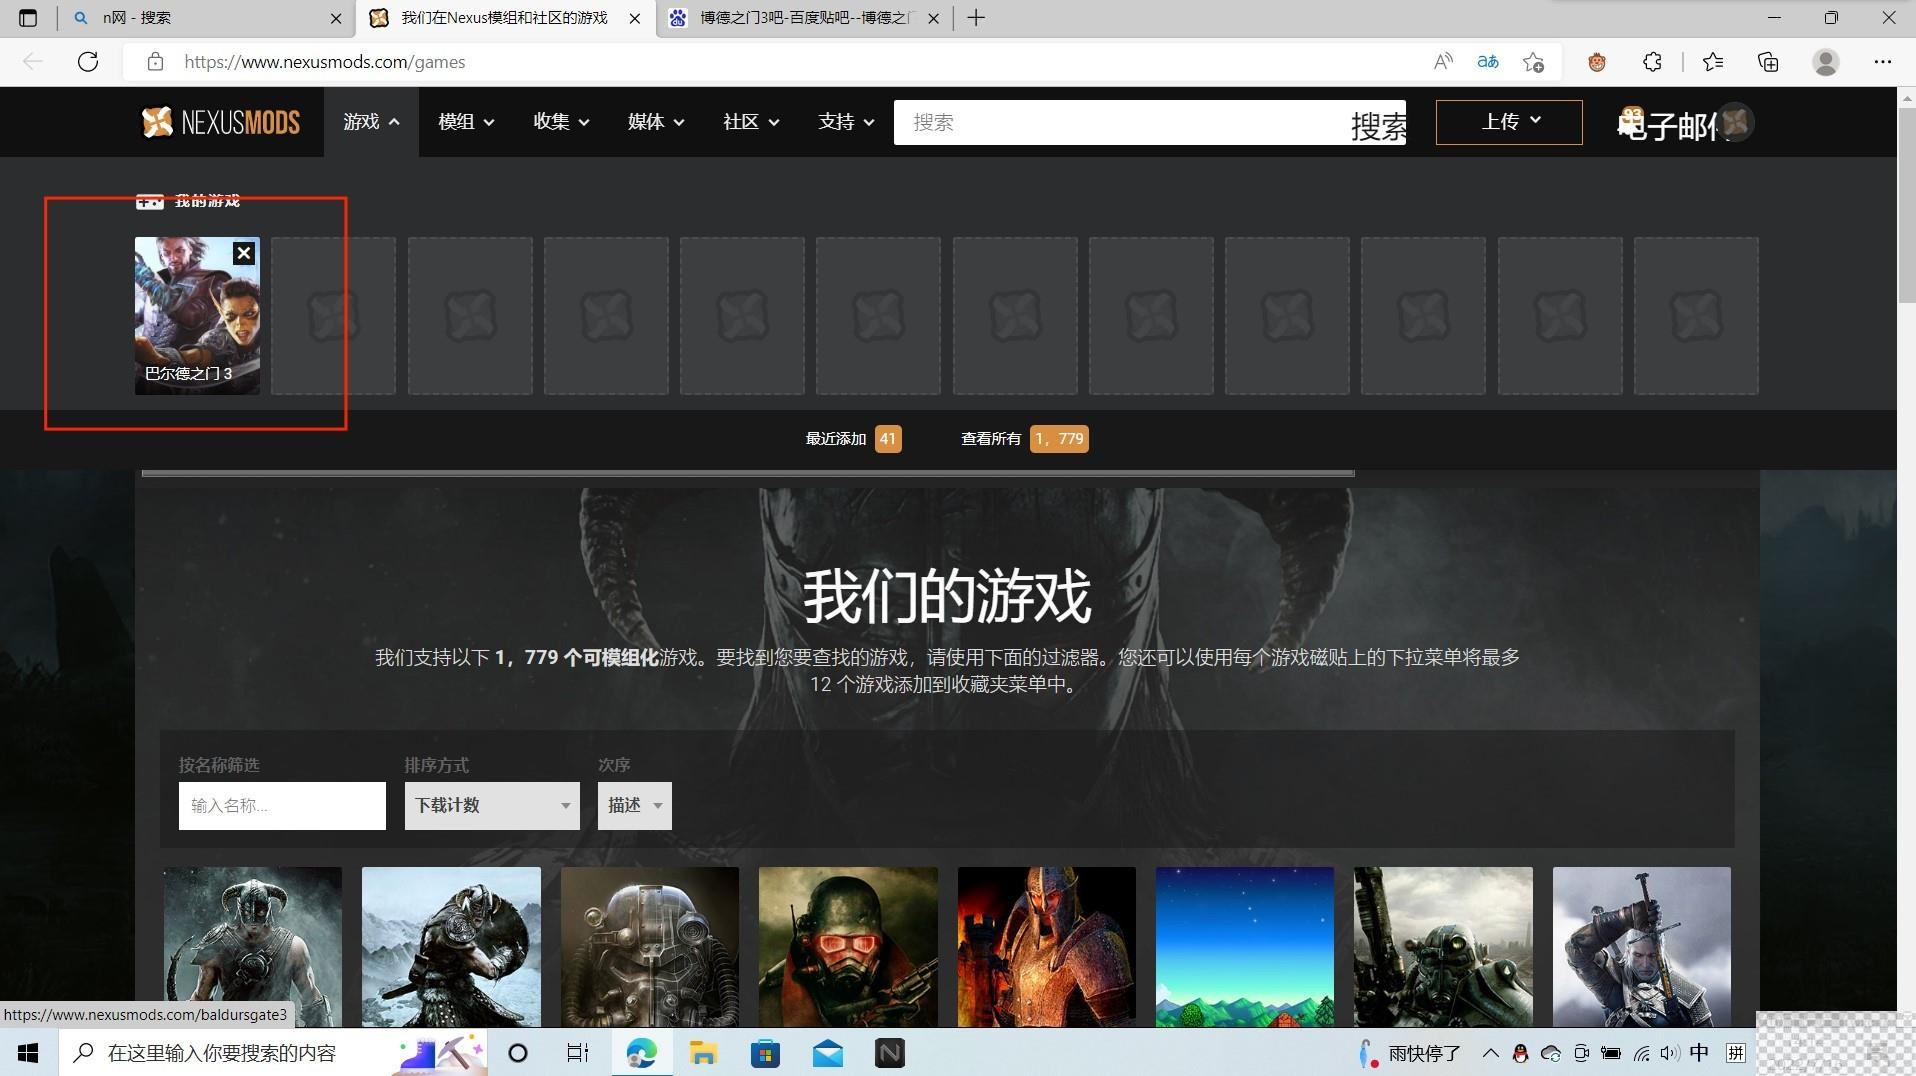Open File Explorer from taskbar
Viewport: 1916px width, 1076px height.
click(703, 1053)
